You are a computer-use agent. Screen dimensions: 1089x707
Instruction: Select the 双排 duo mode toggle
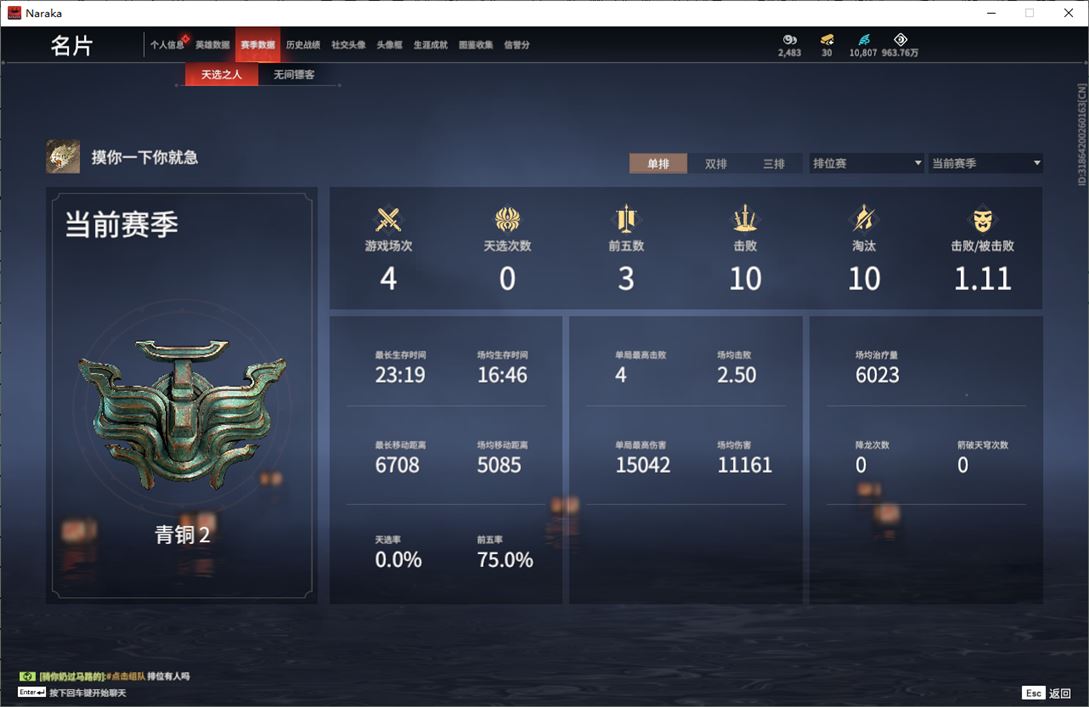coord(715,163)
